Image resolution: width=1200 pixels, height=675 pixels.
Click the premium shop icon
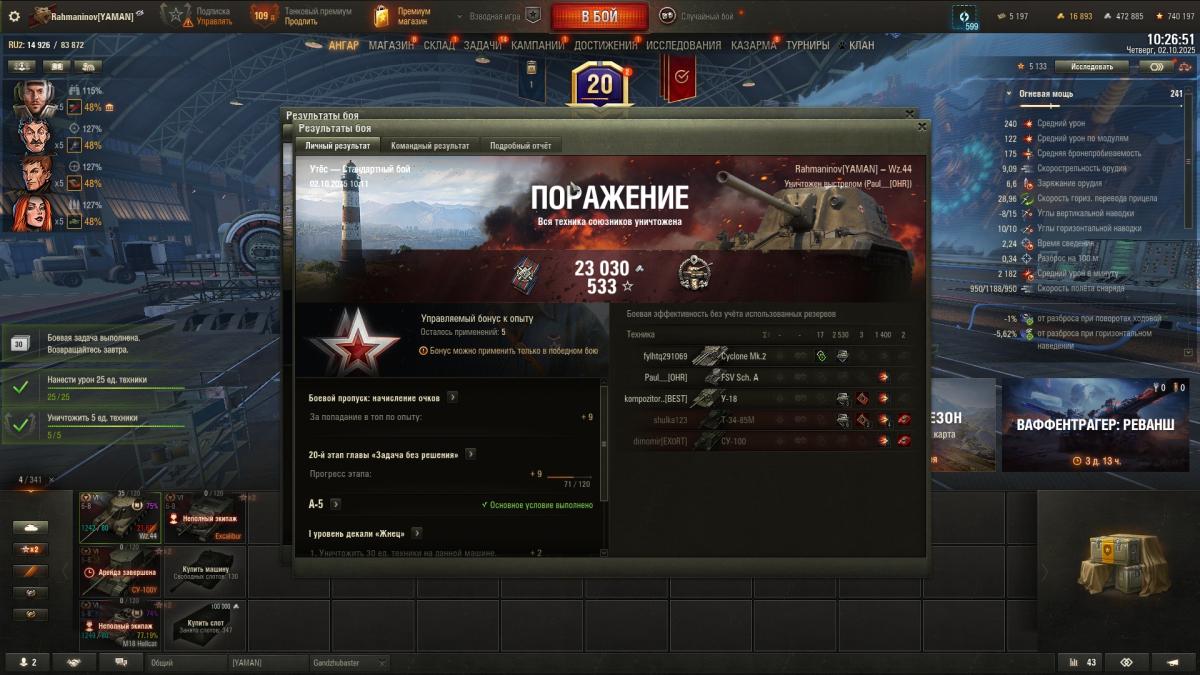[381, 16]
